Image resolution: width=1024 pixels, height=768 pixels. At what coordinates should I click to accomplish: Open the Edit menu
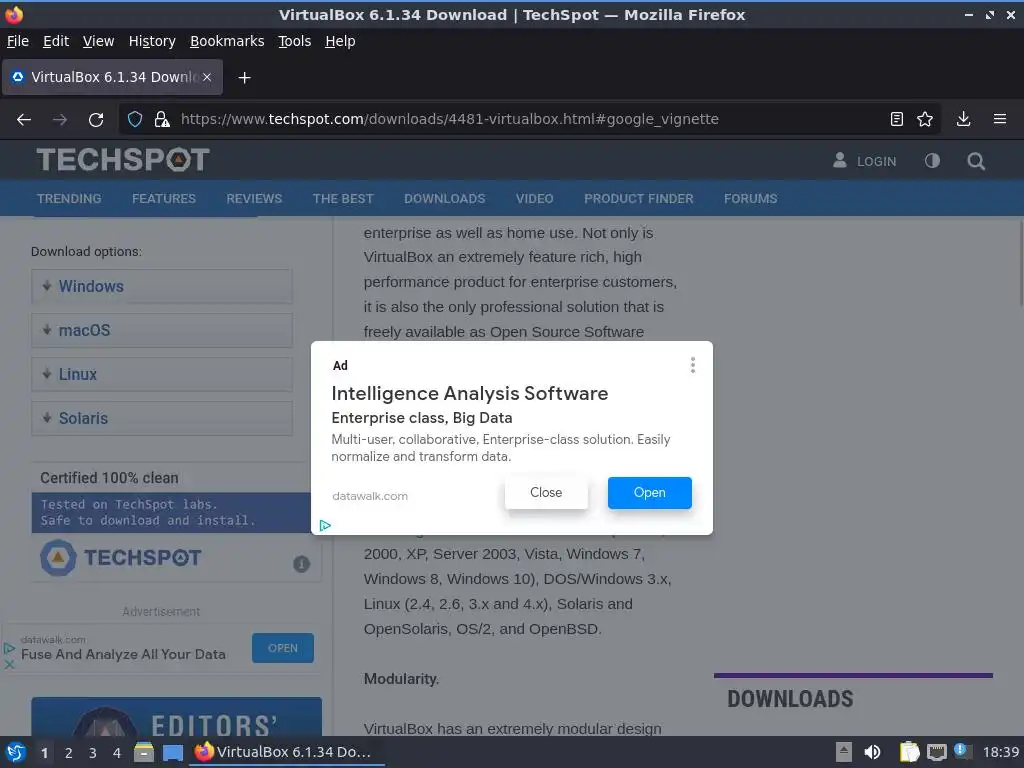pyautogui.click(x=56, y=41)
